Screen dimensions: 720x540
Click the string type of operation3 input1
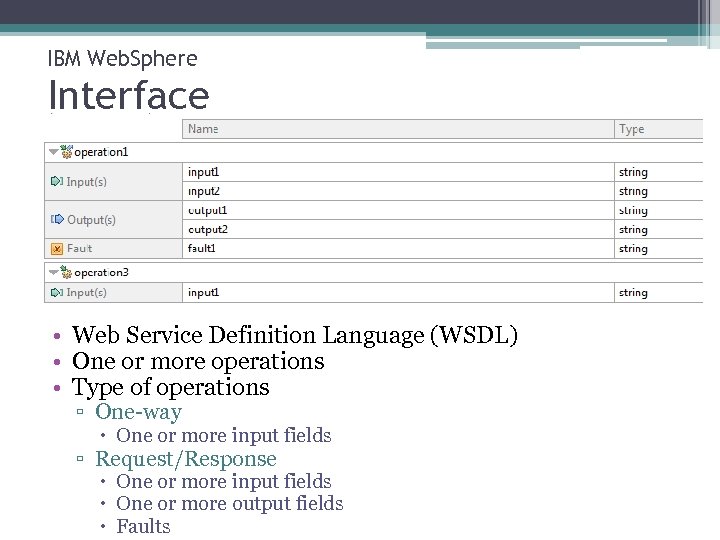633,293
